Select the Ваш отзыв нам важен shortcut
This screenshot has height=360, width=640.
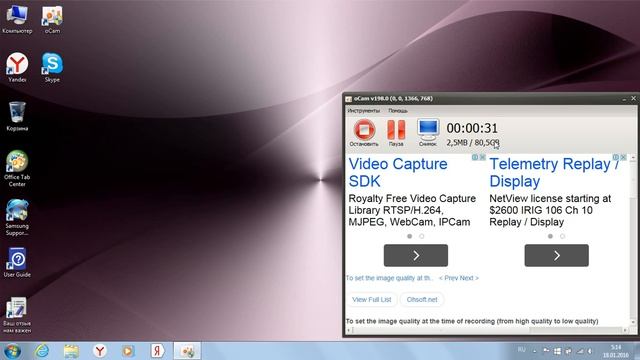coord(17,315)
